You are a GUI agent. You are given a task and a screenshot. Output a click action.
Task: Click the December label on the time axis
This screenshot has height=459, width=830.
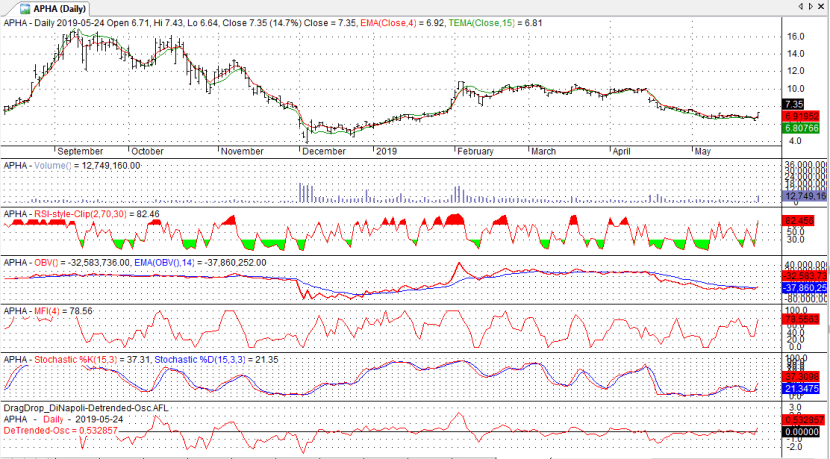[323, 151]
